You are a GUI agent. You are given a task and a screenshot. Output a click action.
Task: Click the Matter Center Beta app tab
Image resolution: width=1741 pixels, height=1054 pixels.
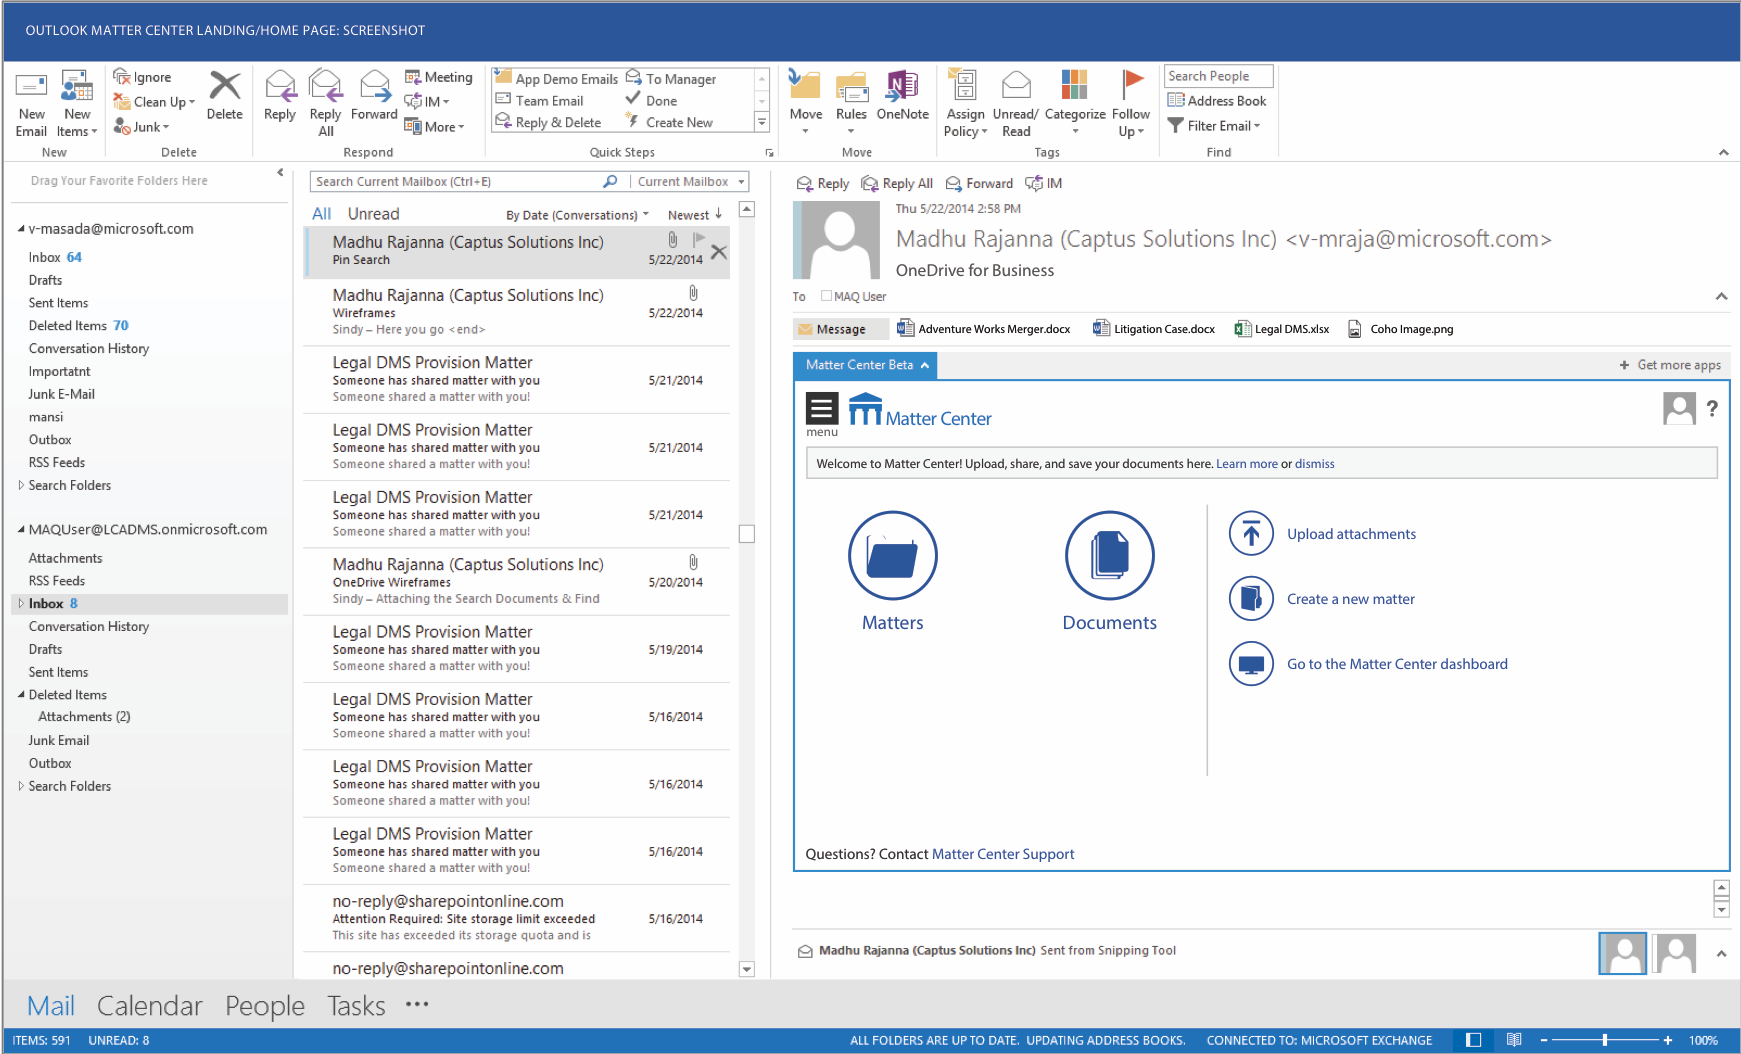coord(866,365)
